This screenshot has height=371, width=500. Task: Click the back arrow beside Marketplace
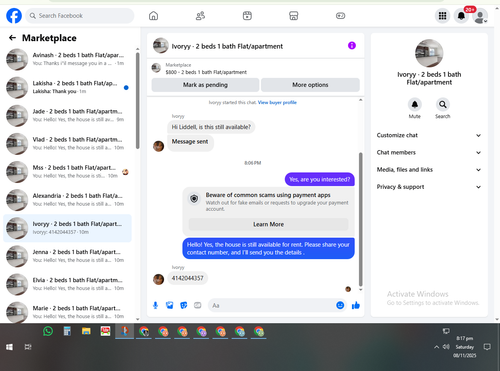pos(12,38)
